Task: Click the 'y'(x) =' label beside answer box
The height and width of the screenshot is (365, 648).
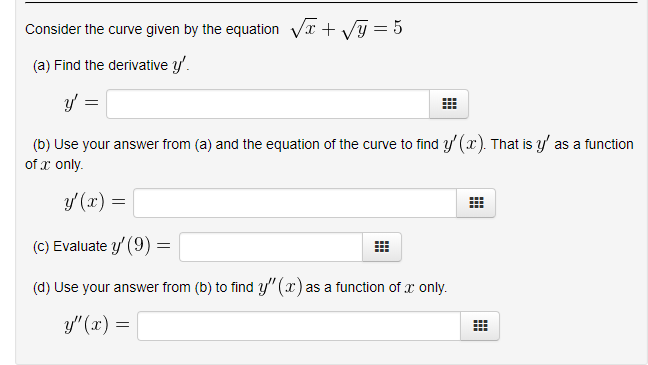Action: tap(95, 202)
